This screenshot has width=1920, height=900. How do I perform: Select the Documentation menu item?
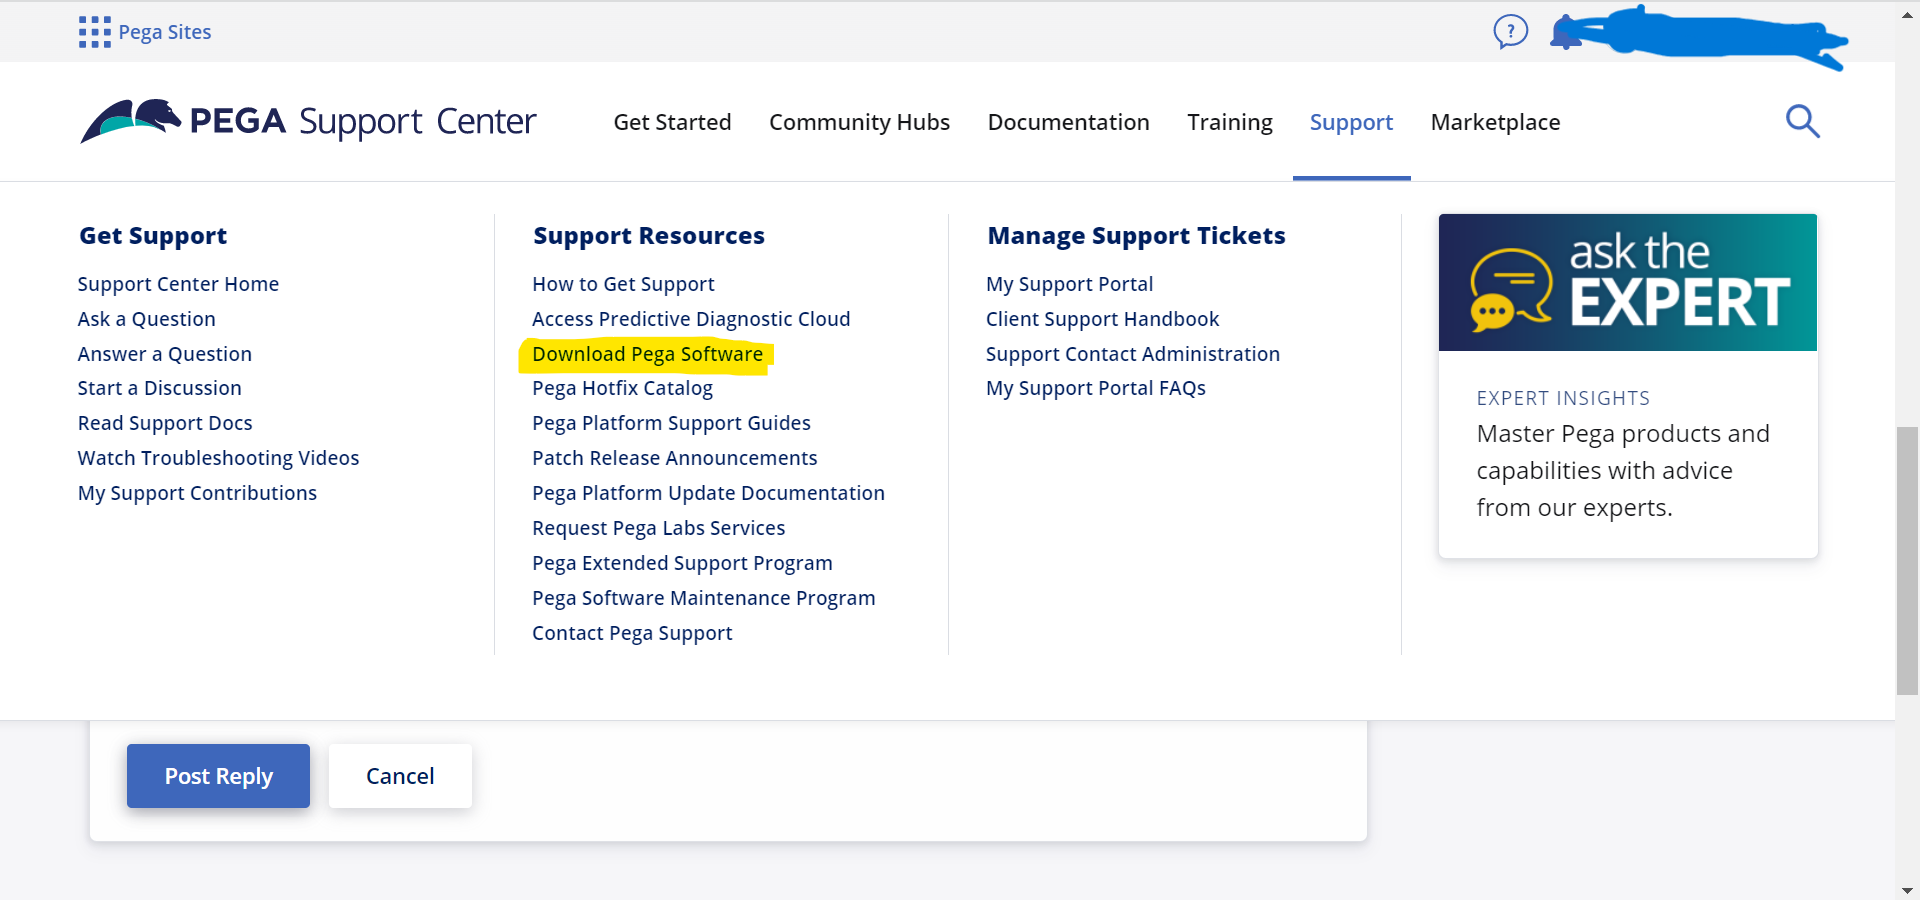click(1068, 121)
